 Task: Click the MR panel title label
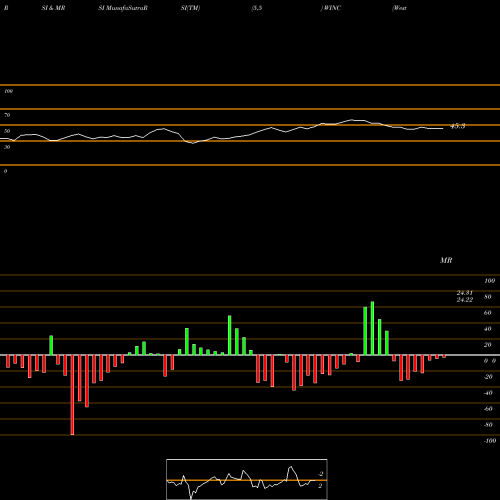click(446, 260)
